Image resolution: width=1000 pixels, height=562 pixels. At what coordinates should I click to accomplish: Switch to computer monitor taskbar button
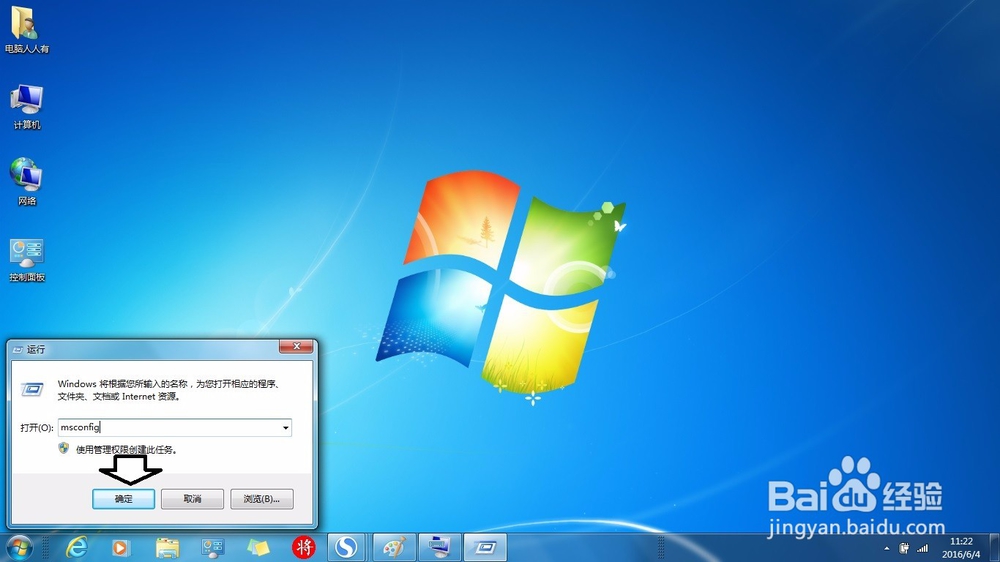[x=439, y=547]
